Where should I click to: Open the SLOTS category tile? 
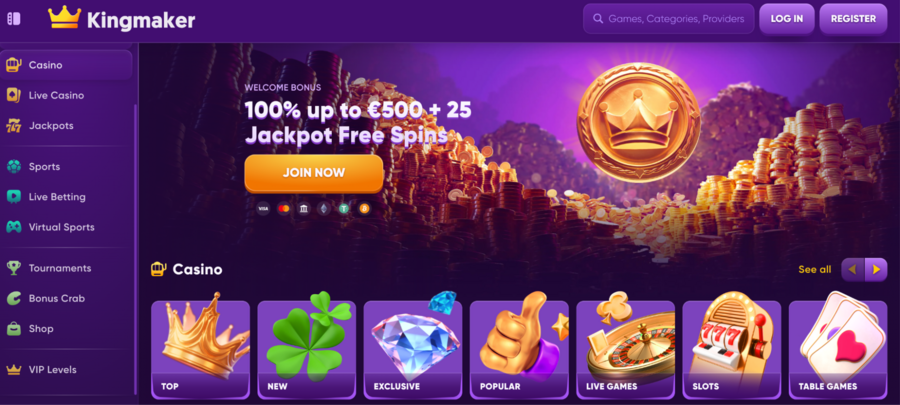click(x=732, y=348)
